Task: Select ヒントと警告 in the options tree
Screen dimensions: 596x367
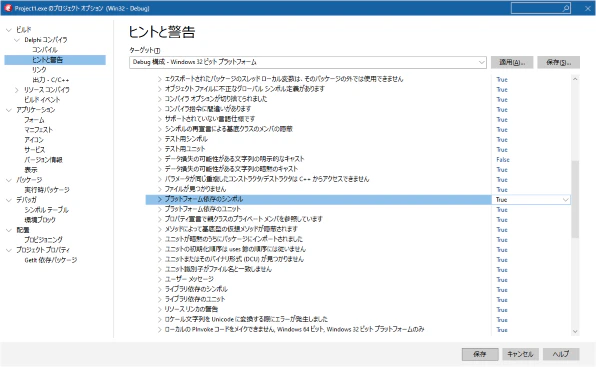Action: pyautogui.click(x=48, y=60)
